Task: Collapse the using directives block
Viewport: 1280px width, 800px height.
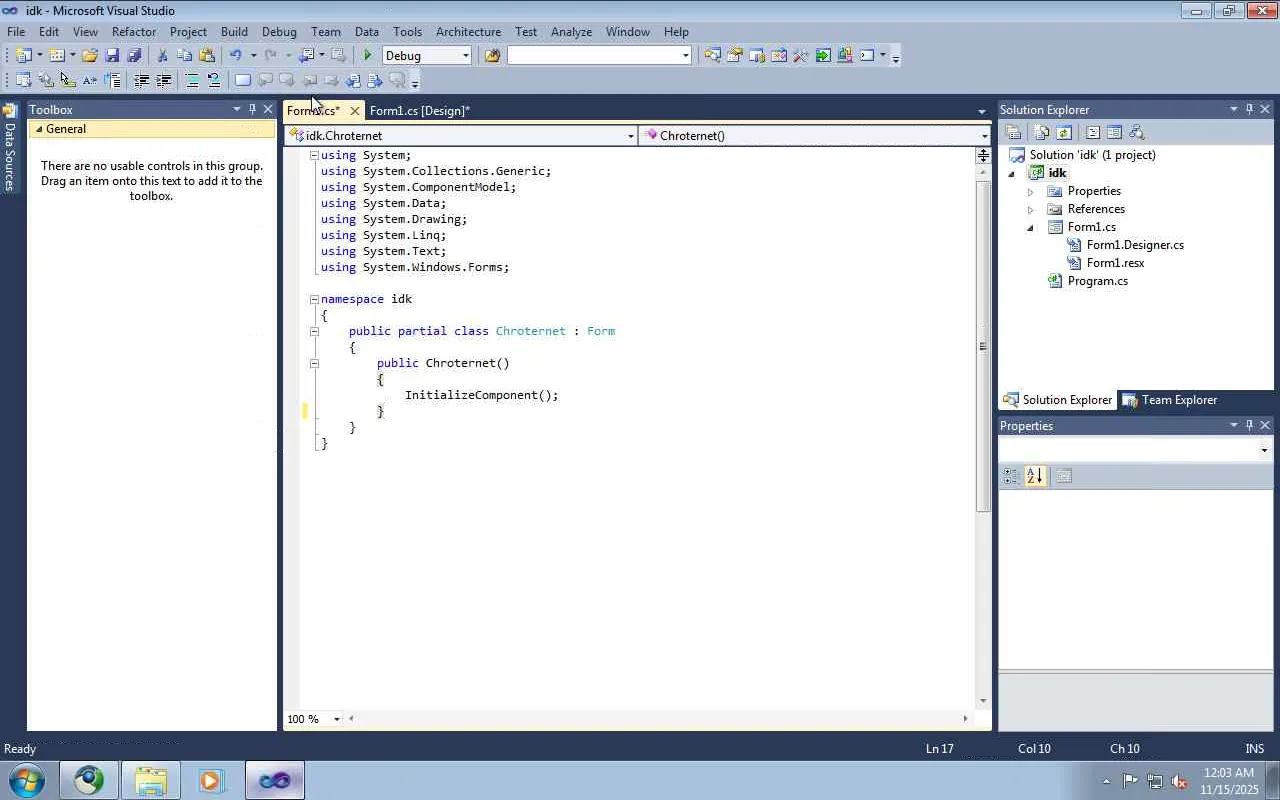Action: (x=314, y=155)
